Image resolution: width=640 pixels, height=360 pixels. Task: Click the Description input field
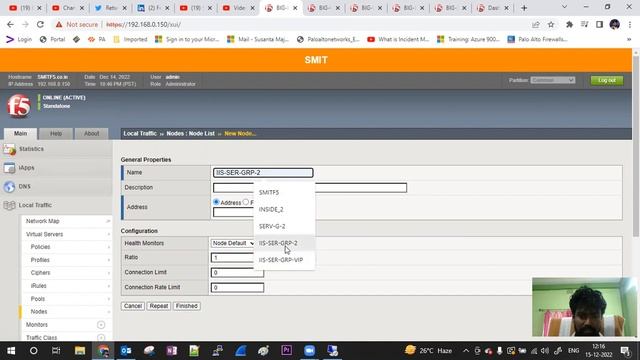tap(310, 188)
